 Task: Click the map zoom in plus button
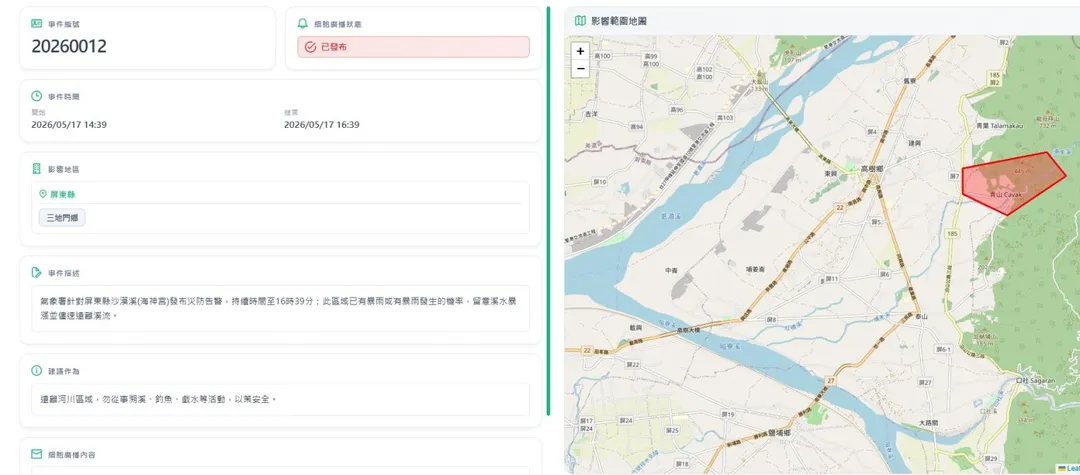coord(581,52)
